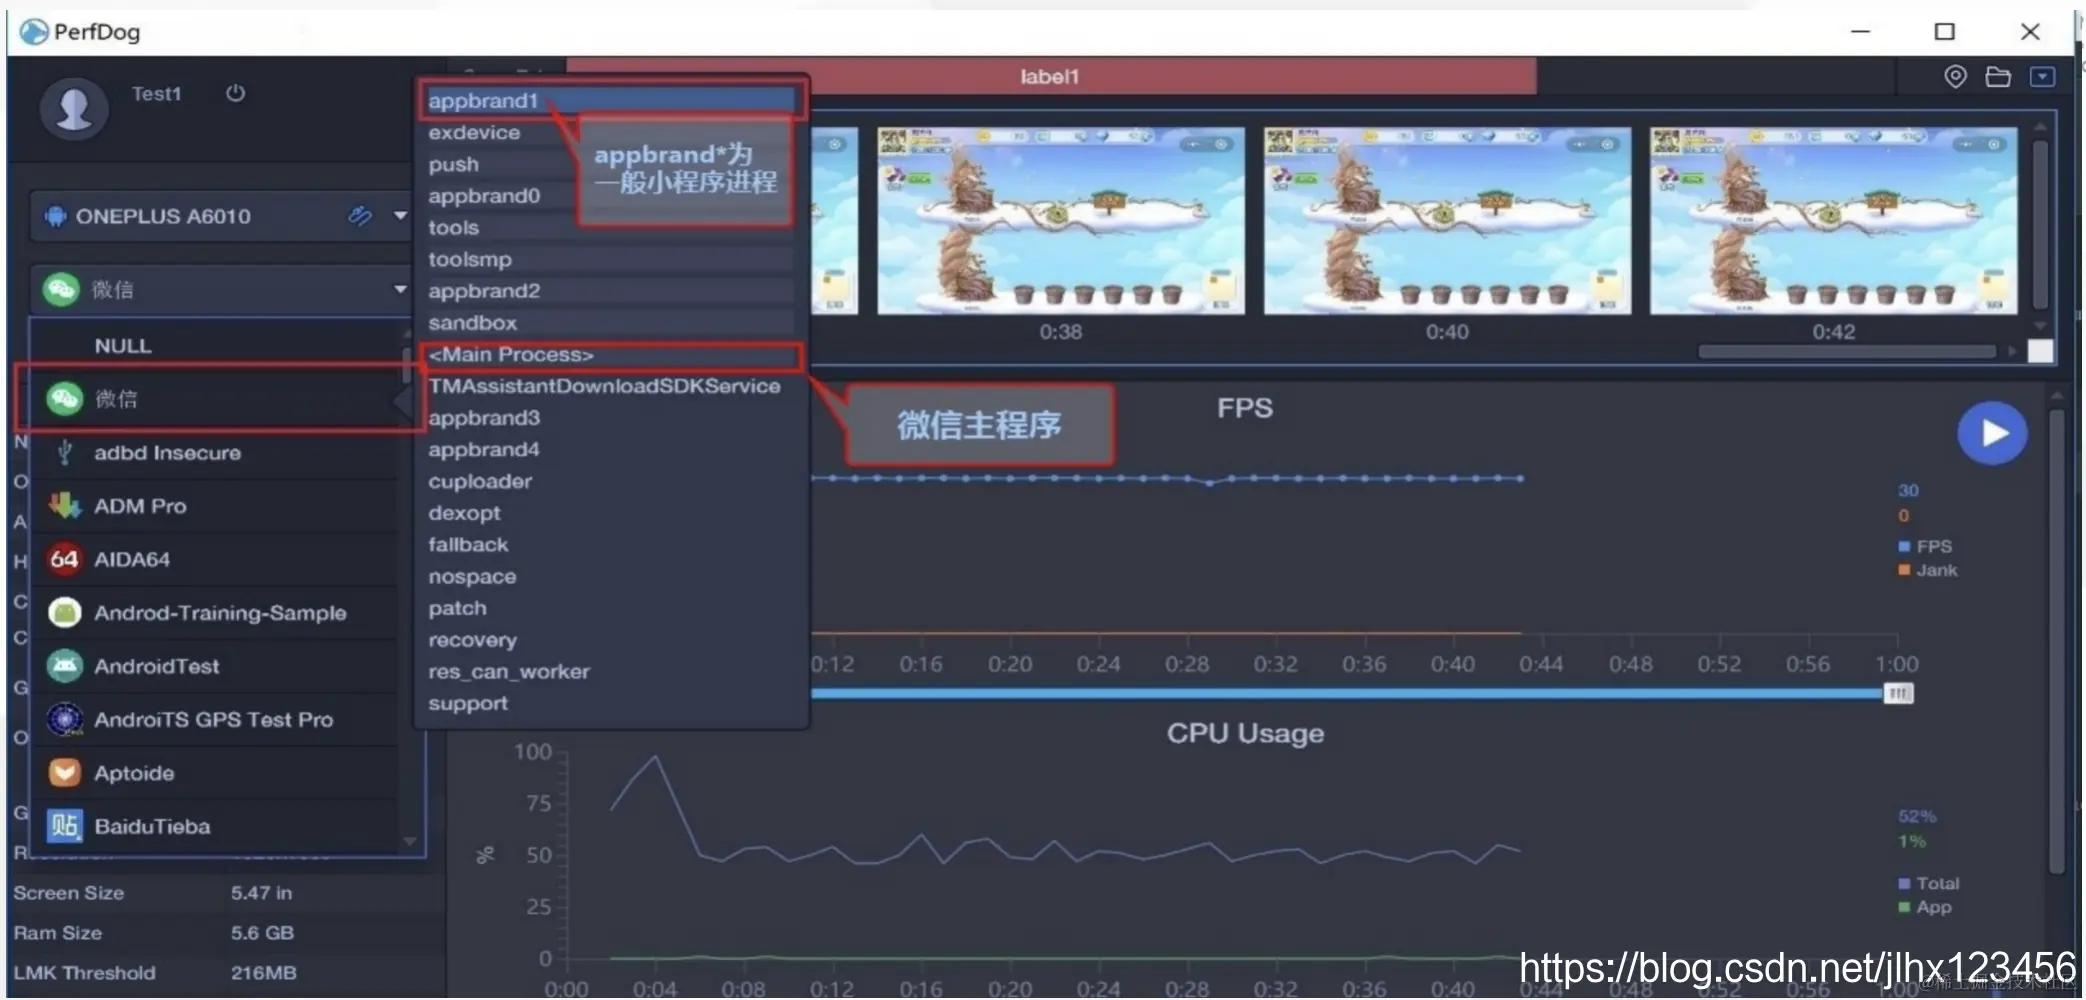Open the screenshot thumbnail at 0:42

[1833, 221]
